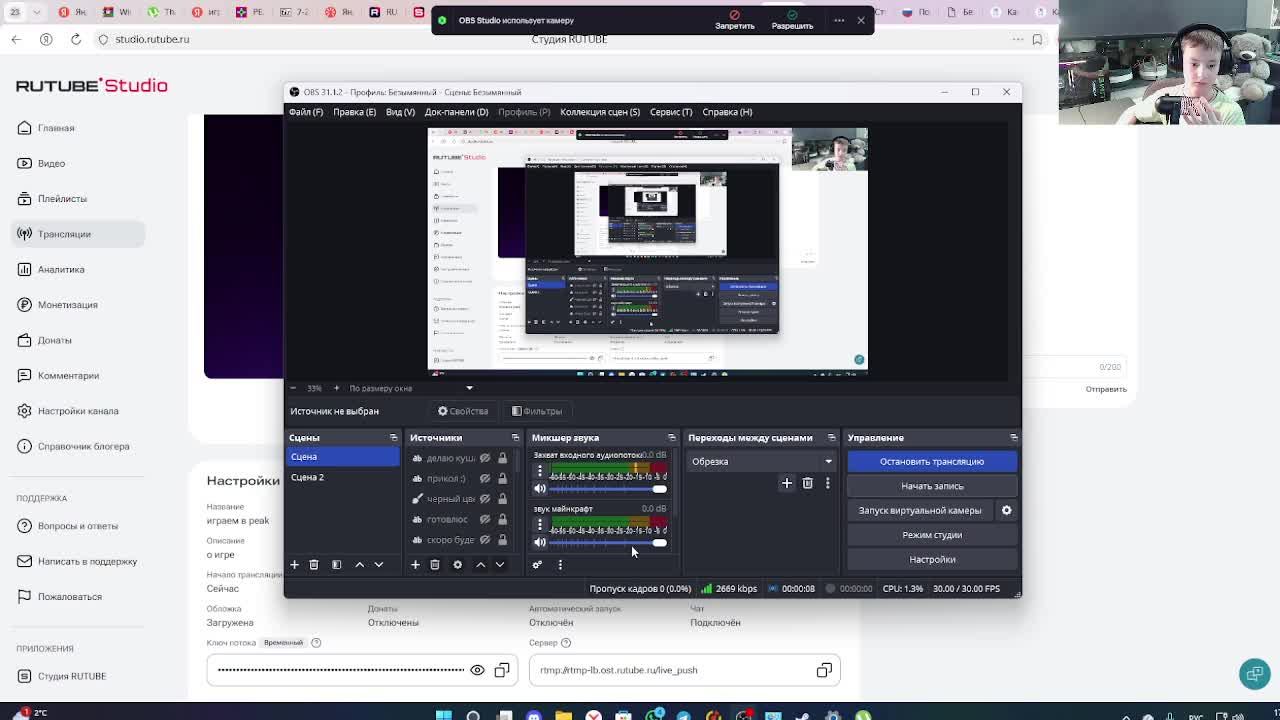1280x720 pixels.
Task: Reveal the hidden stream key
Action: (477, 670)
